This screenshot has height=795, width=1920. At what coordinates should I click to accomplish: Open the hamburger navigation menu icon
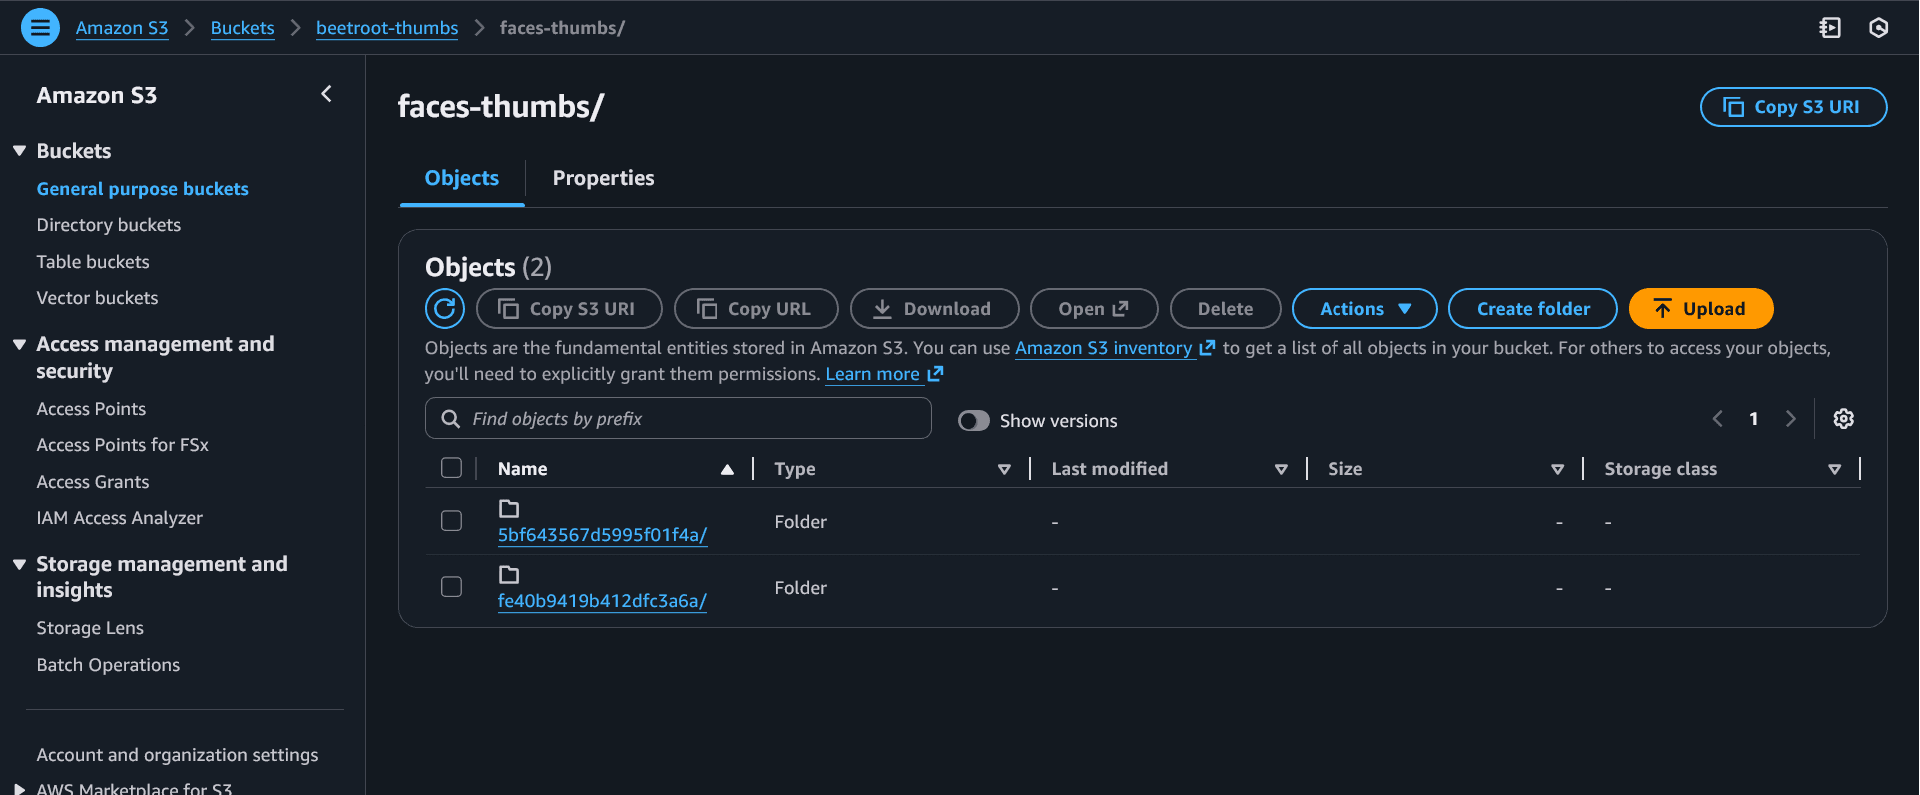[x=40, y=28]
